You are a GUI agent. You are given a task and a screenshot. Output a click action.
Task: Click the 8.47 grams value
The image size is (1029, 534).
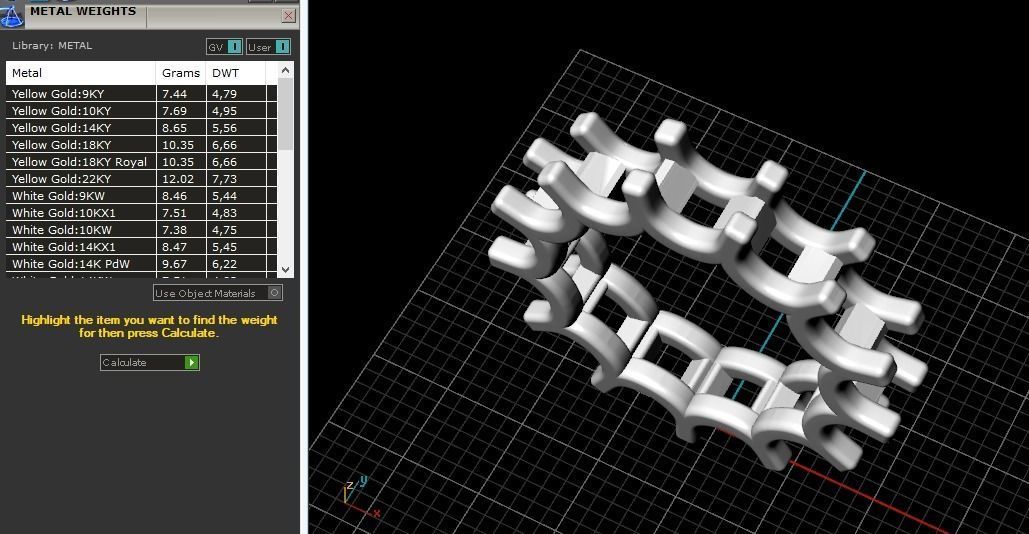point(175,247)
